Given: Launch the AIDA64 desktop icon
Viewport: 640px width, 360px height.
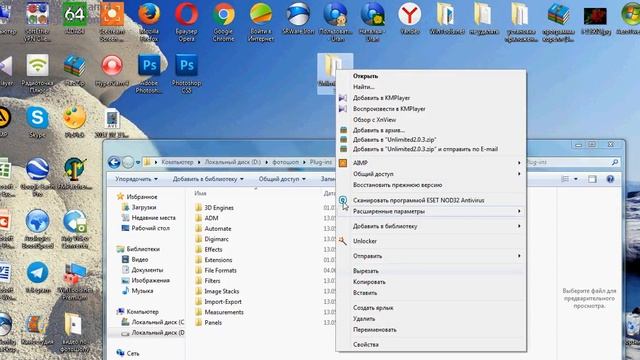Looking at the screenshot, I should [75, 18].
